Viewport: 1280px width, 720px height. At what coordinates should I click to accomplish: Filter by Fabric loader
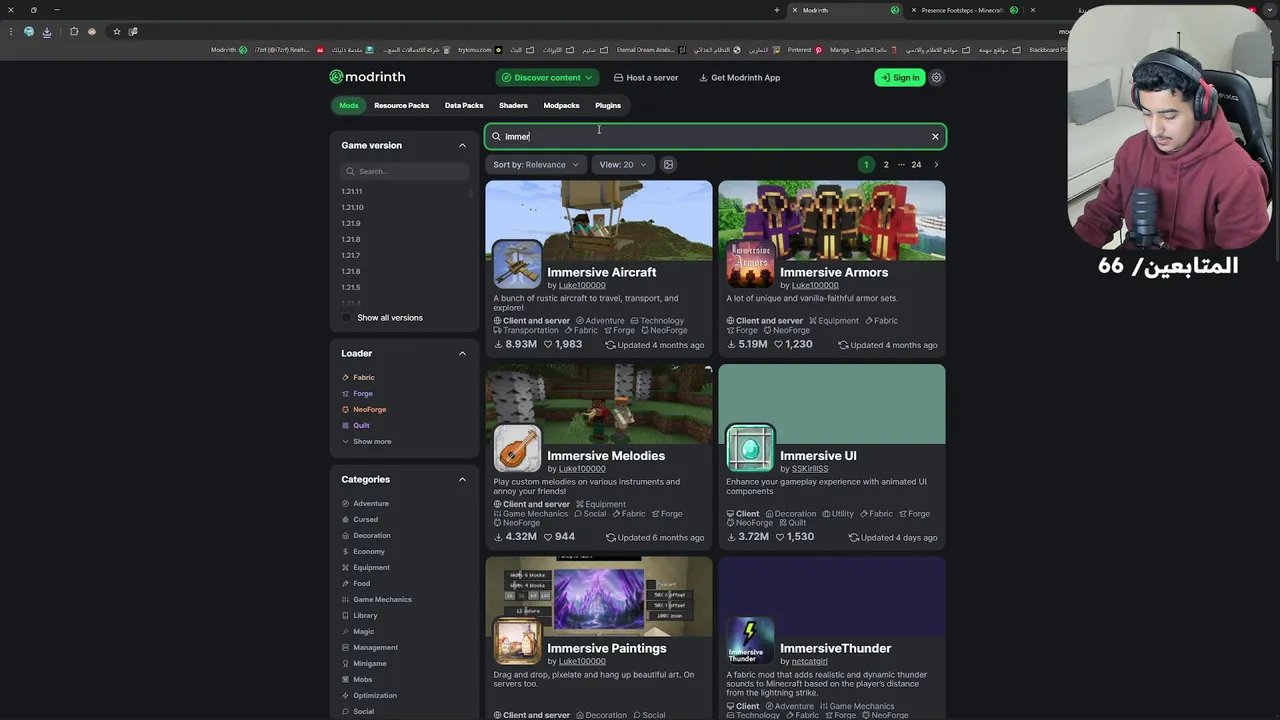(x=358, y=377)
